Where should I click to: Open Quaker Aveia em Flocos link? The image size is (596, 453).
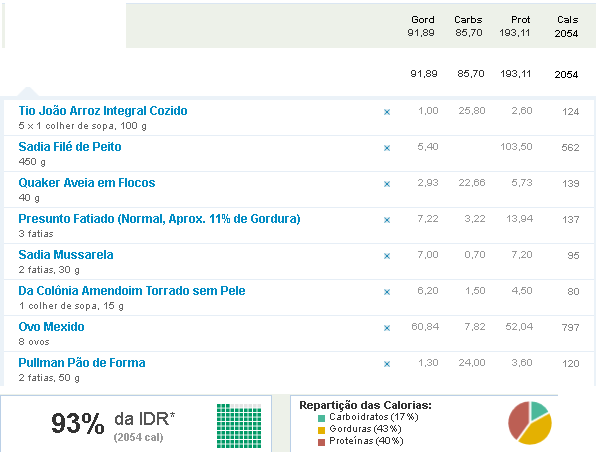click(87, 183)
